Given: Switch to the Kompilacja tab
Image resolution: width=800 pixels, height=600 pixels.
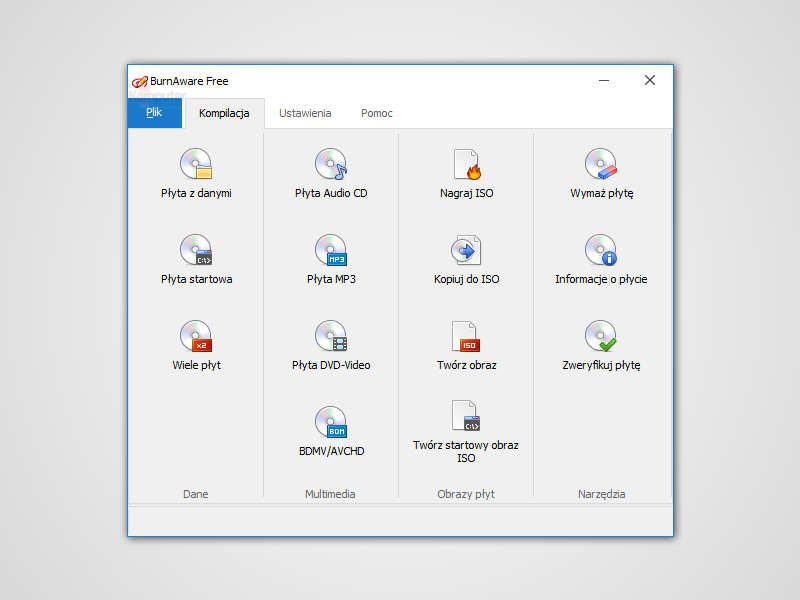Looking at the screenshot, I should tap(224, 113).
